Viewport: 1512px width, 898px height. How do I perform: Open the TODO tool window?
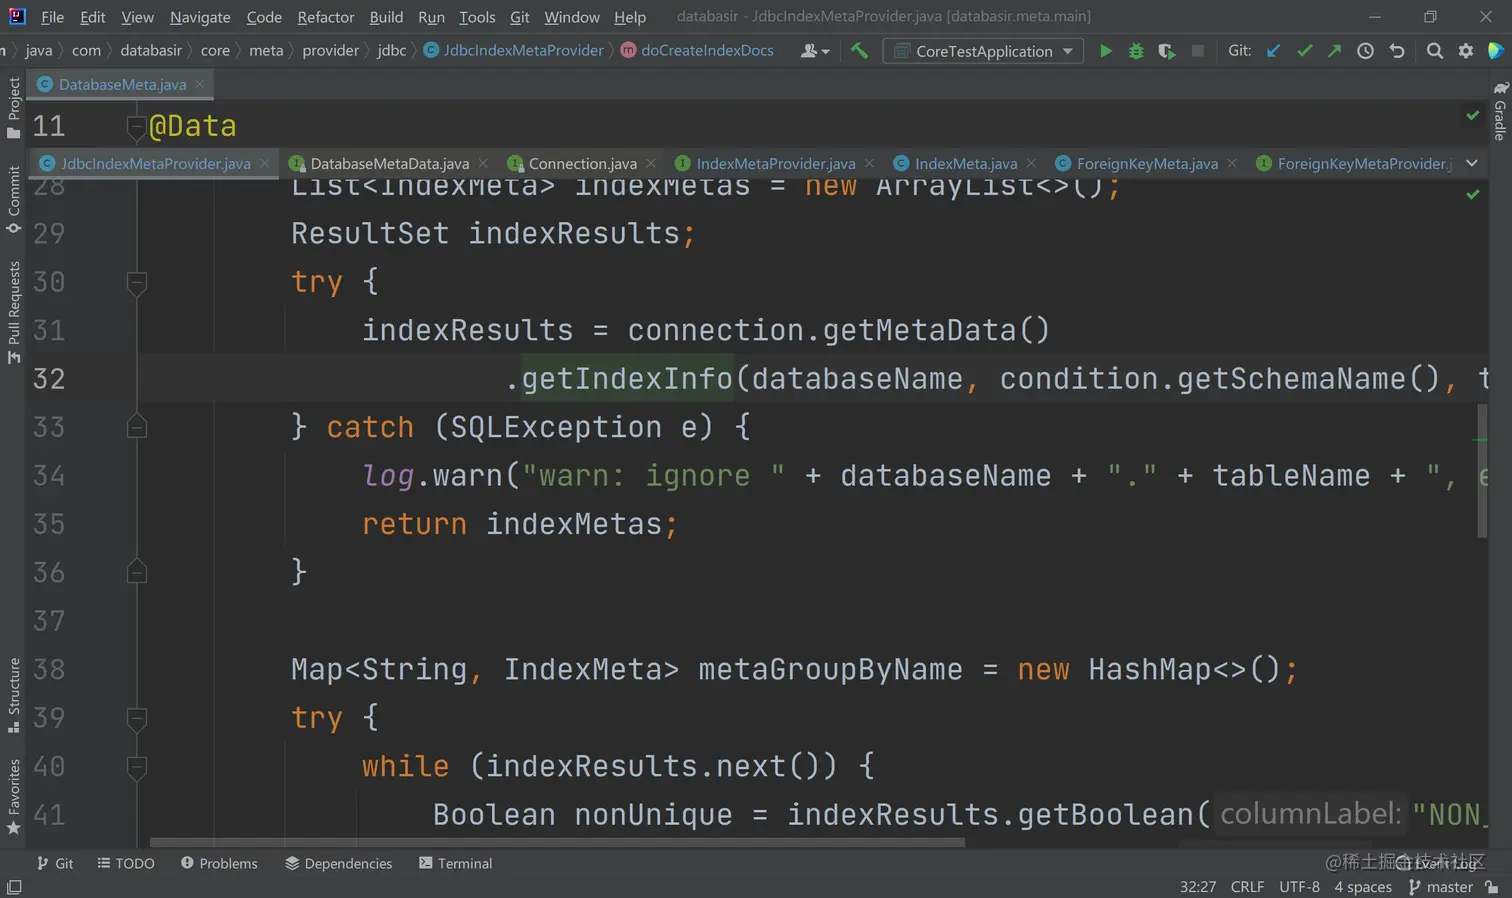click(x=126, y=863)
